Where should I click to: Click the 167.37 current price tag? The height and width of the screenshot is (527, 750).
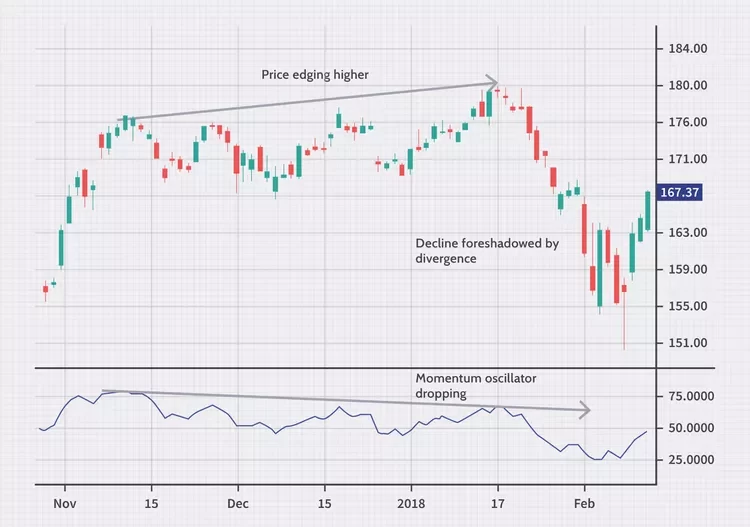coord(680,192)
